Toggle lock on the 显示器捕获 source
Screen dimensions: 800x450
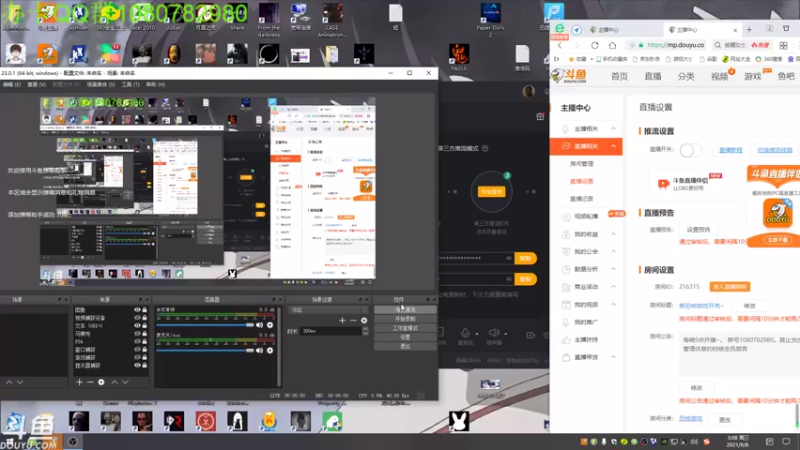144,365
